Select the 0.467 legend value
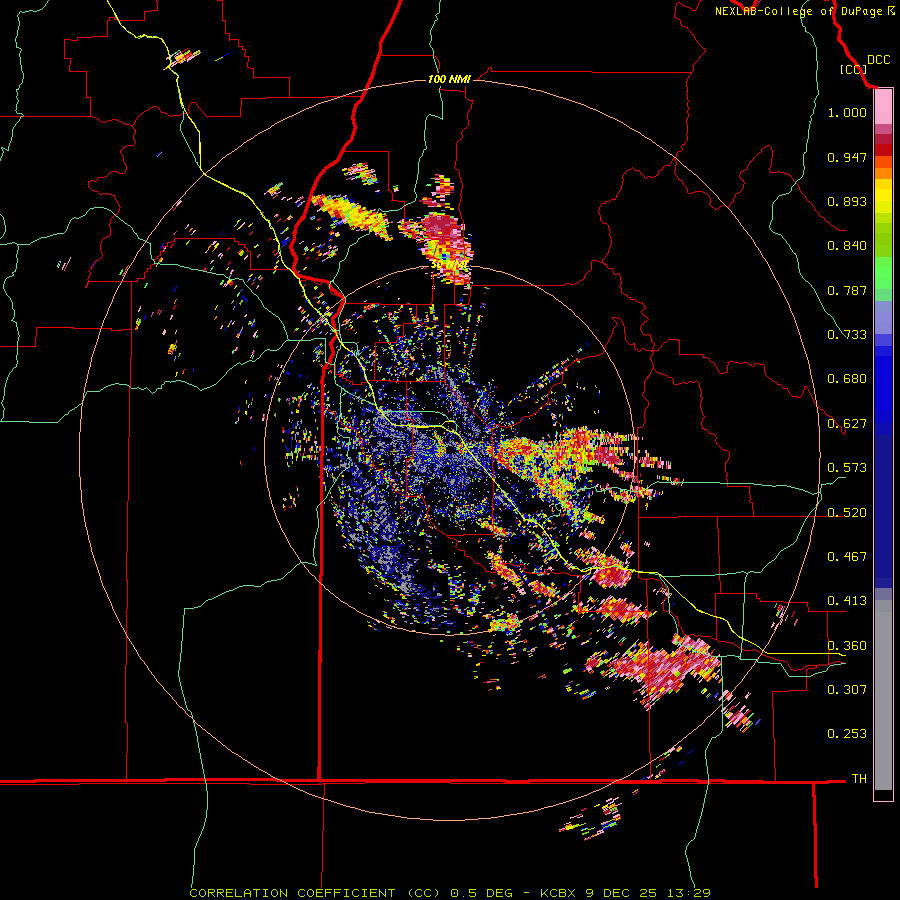The height and width of the screenshot is (900, 900). click(x=847, y=557)
